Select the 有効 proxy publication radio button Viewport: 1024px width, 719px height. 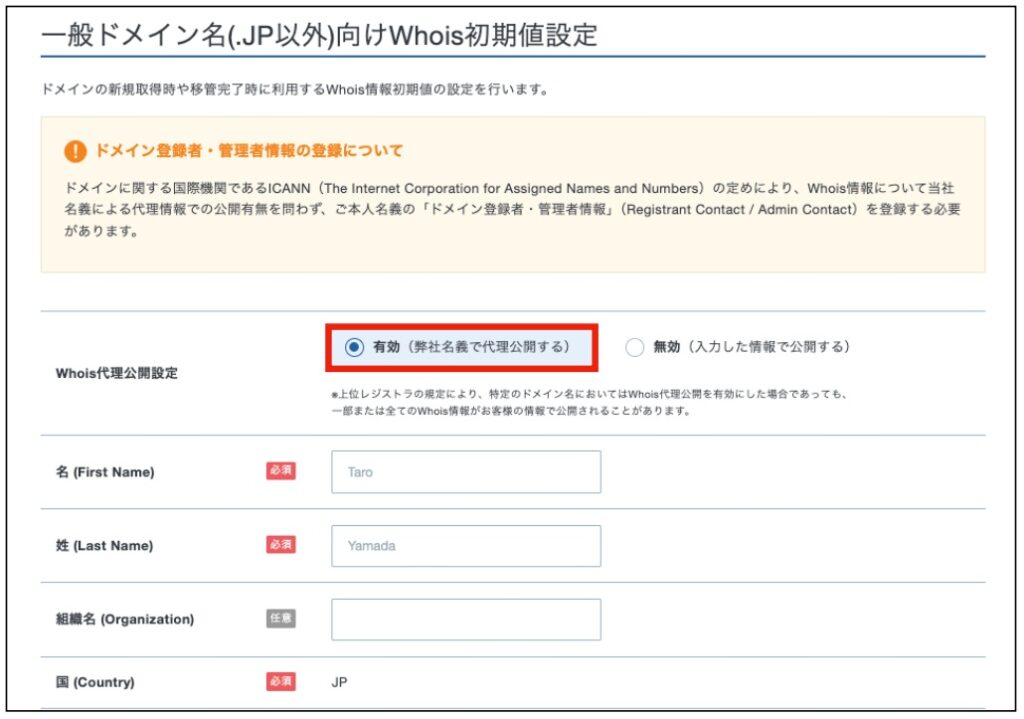pyautogui.click(x=354, y=347)
